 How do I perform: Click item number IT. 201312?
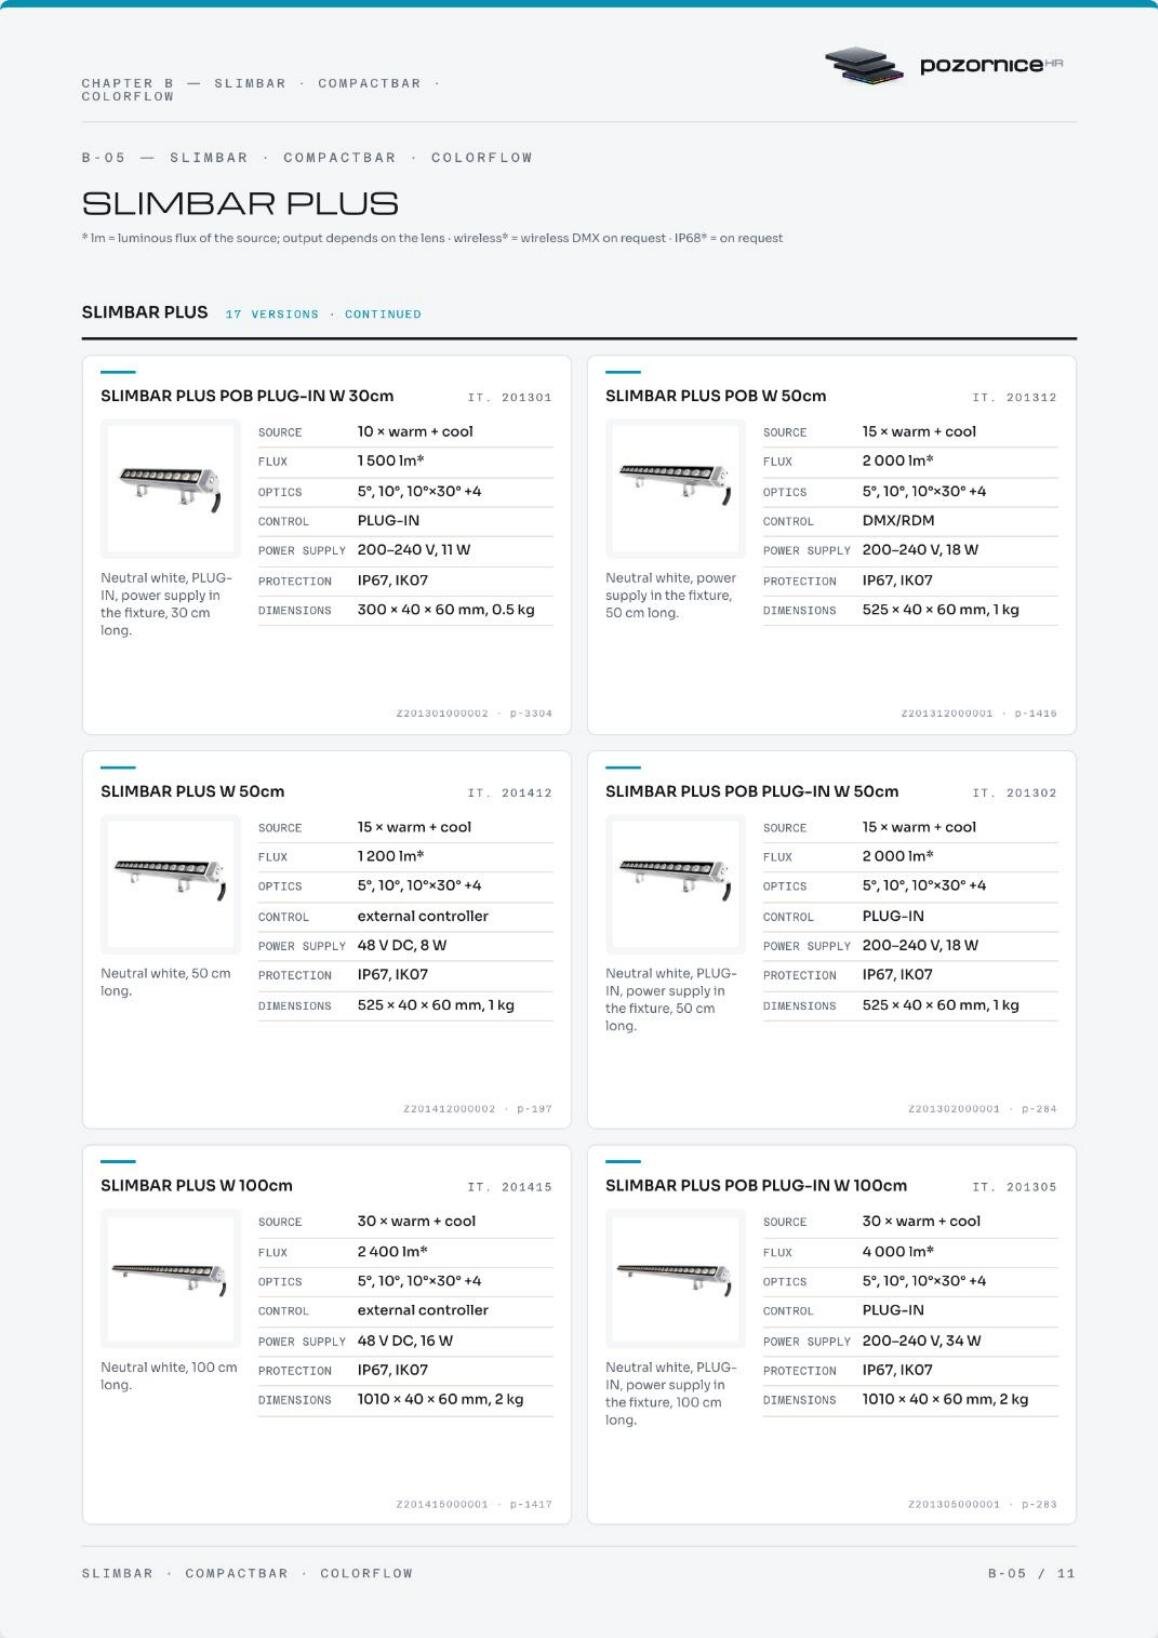1014,397
